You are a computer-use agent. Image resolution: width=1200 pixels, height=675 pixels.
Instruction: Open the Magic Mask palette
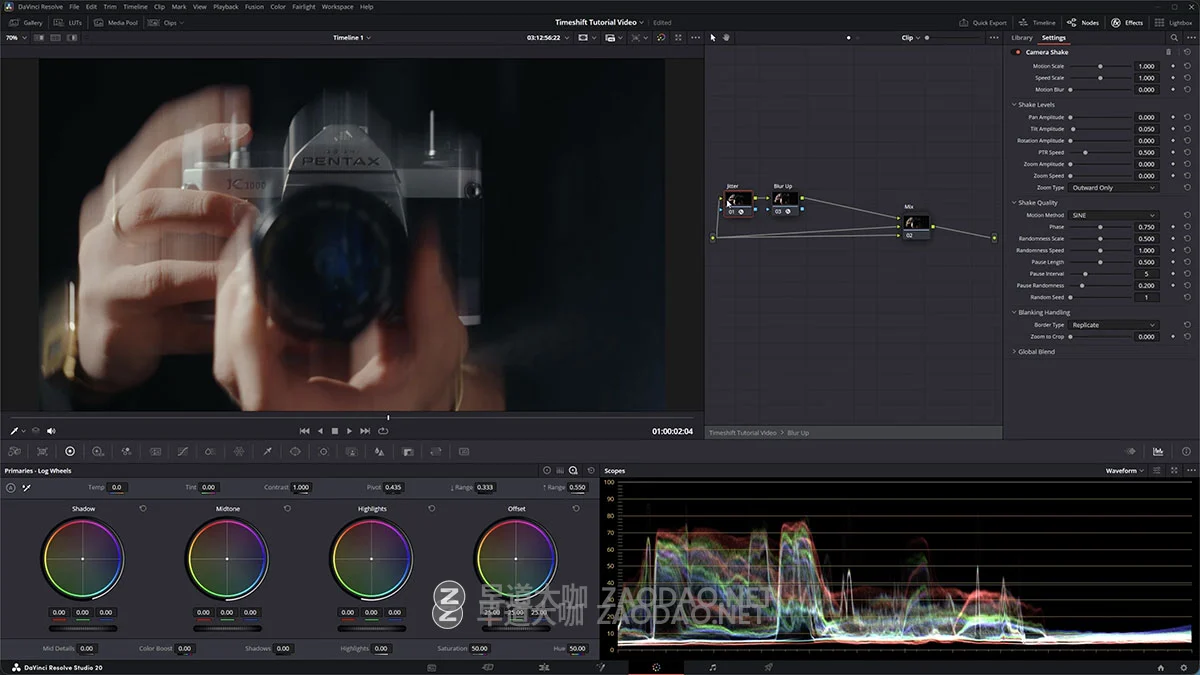351,451
